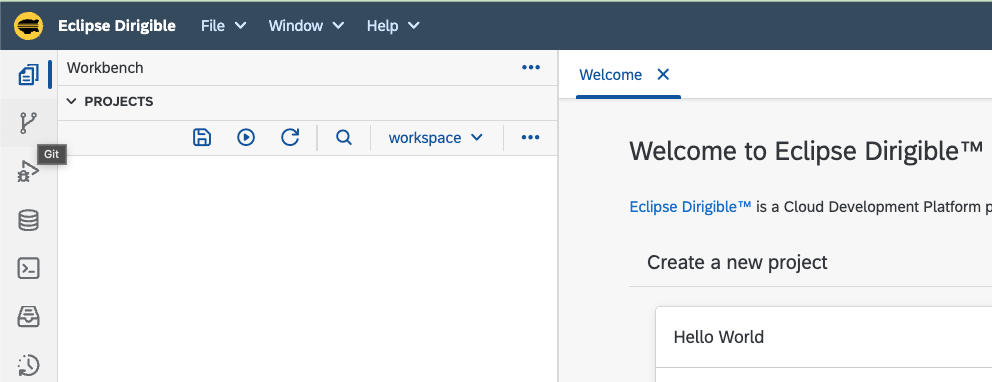Open the Database perspective icon
992x382 pixels.
[x=28, y=220]
